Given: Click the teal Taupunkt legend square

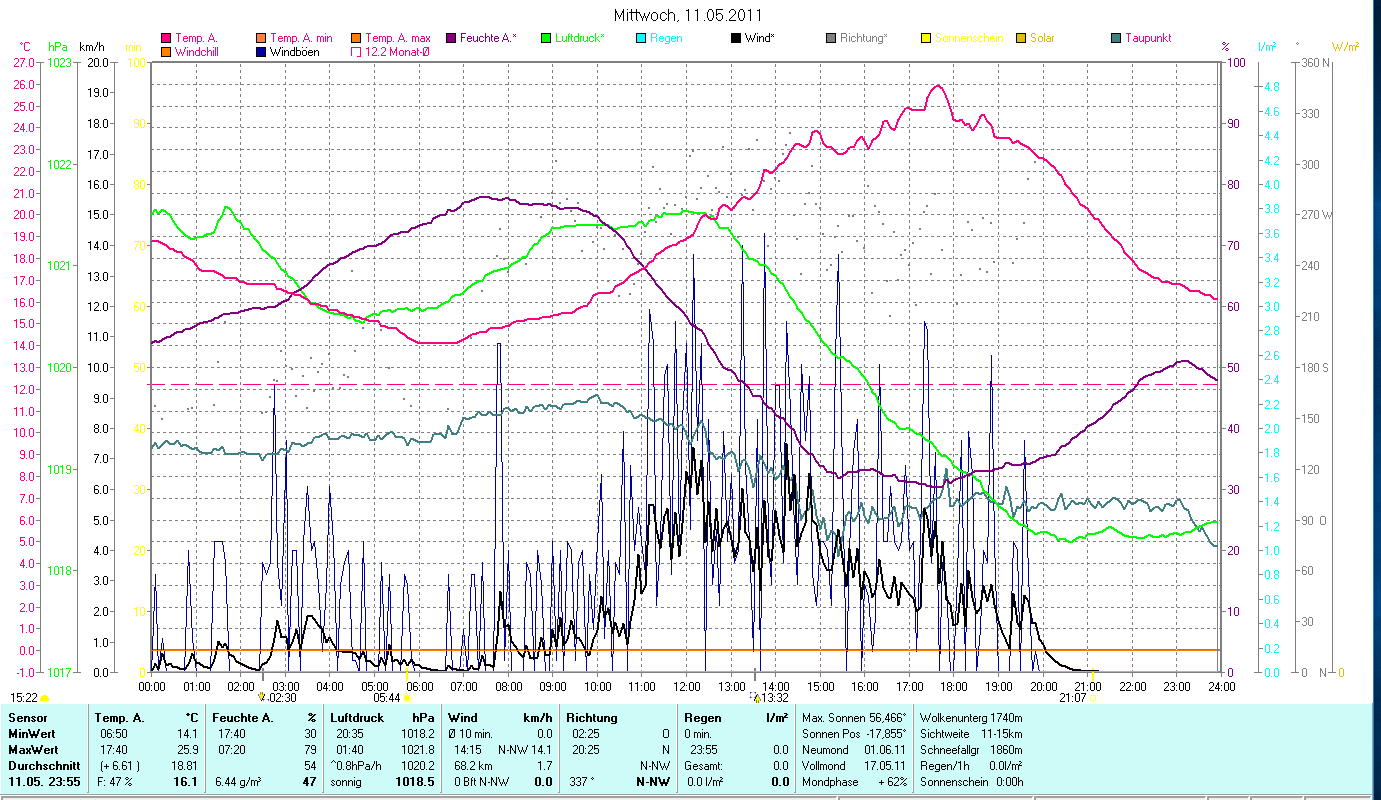Looking at the screenshot, I should (x=1116, y=38).
